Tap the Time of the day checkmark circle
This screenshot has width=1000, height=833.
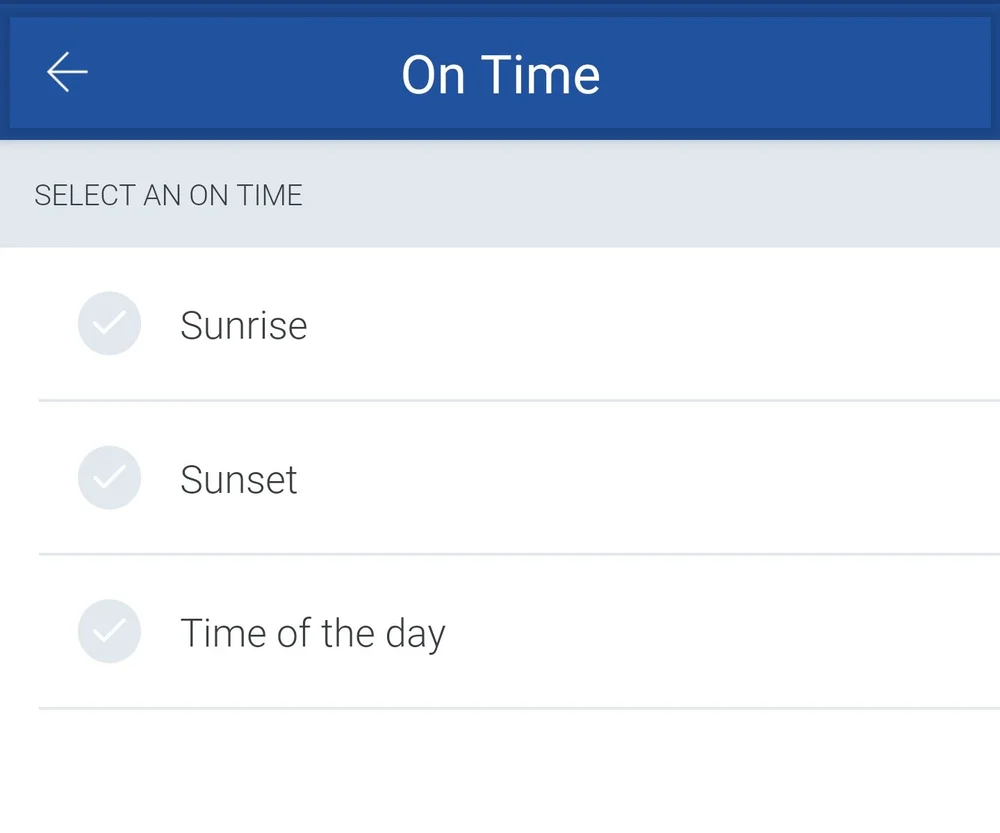coord(109,631)
